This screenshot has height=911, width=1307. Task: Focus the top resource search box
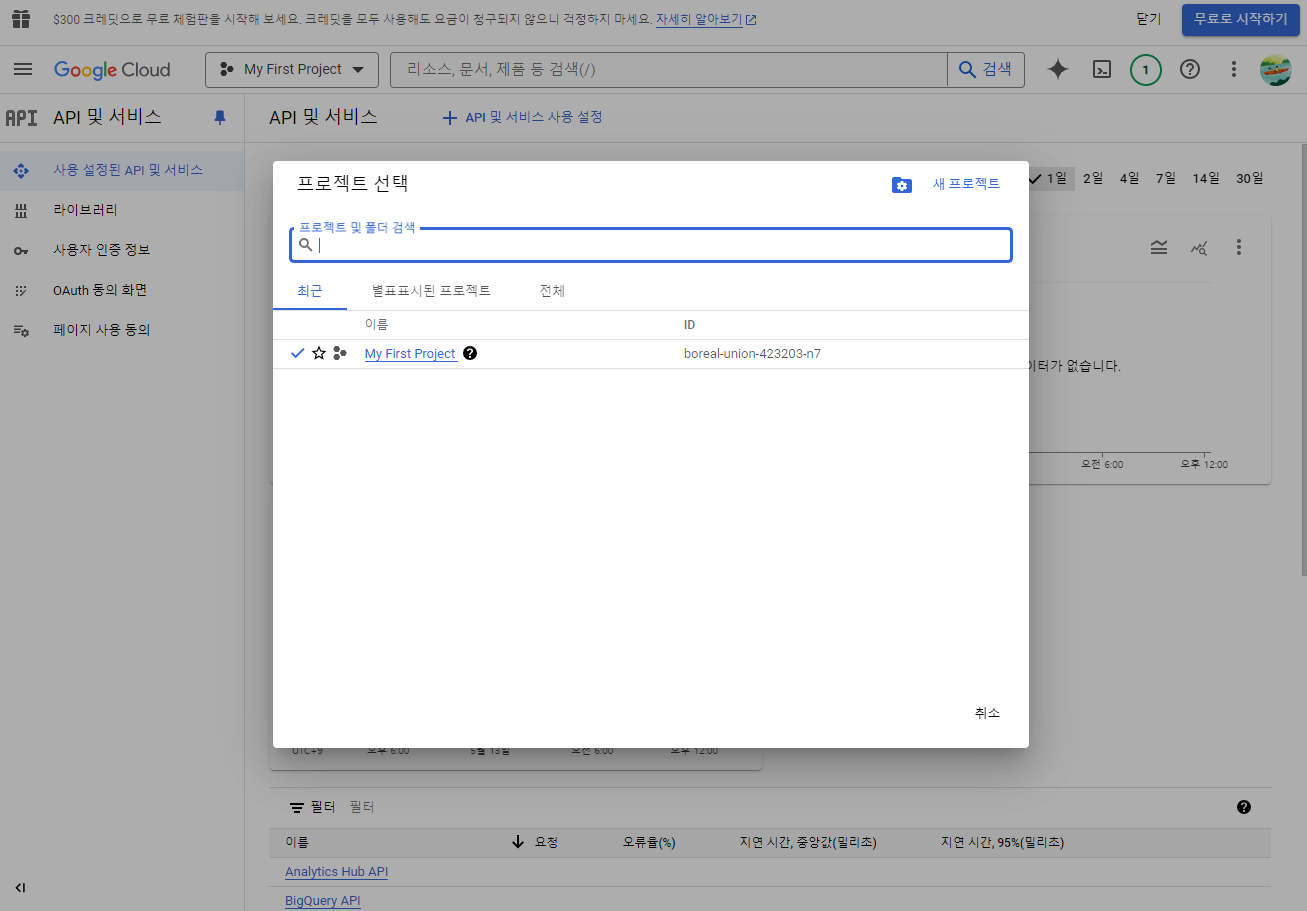(x=669, y=69)
